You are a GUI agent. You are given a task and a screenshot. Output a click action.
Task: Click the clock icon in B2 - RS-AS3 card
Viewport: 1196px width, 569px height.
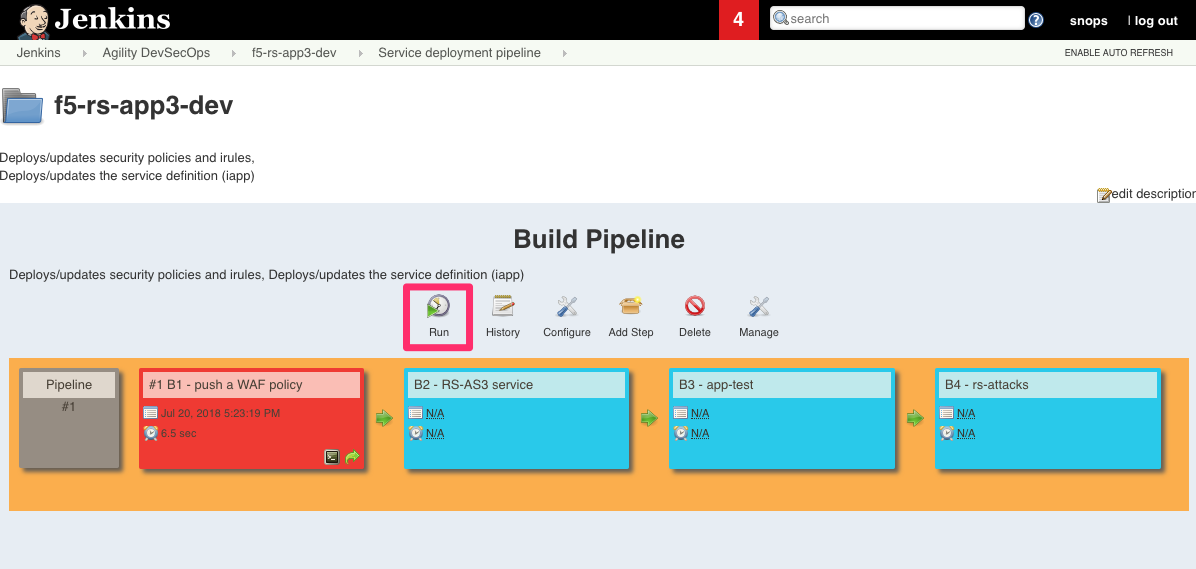pos(416,433)
